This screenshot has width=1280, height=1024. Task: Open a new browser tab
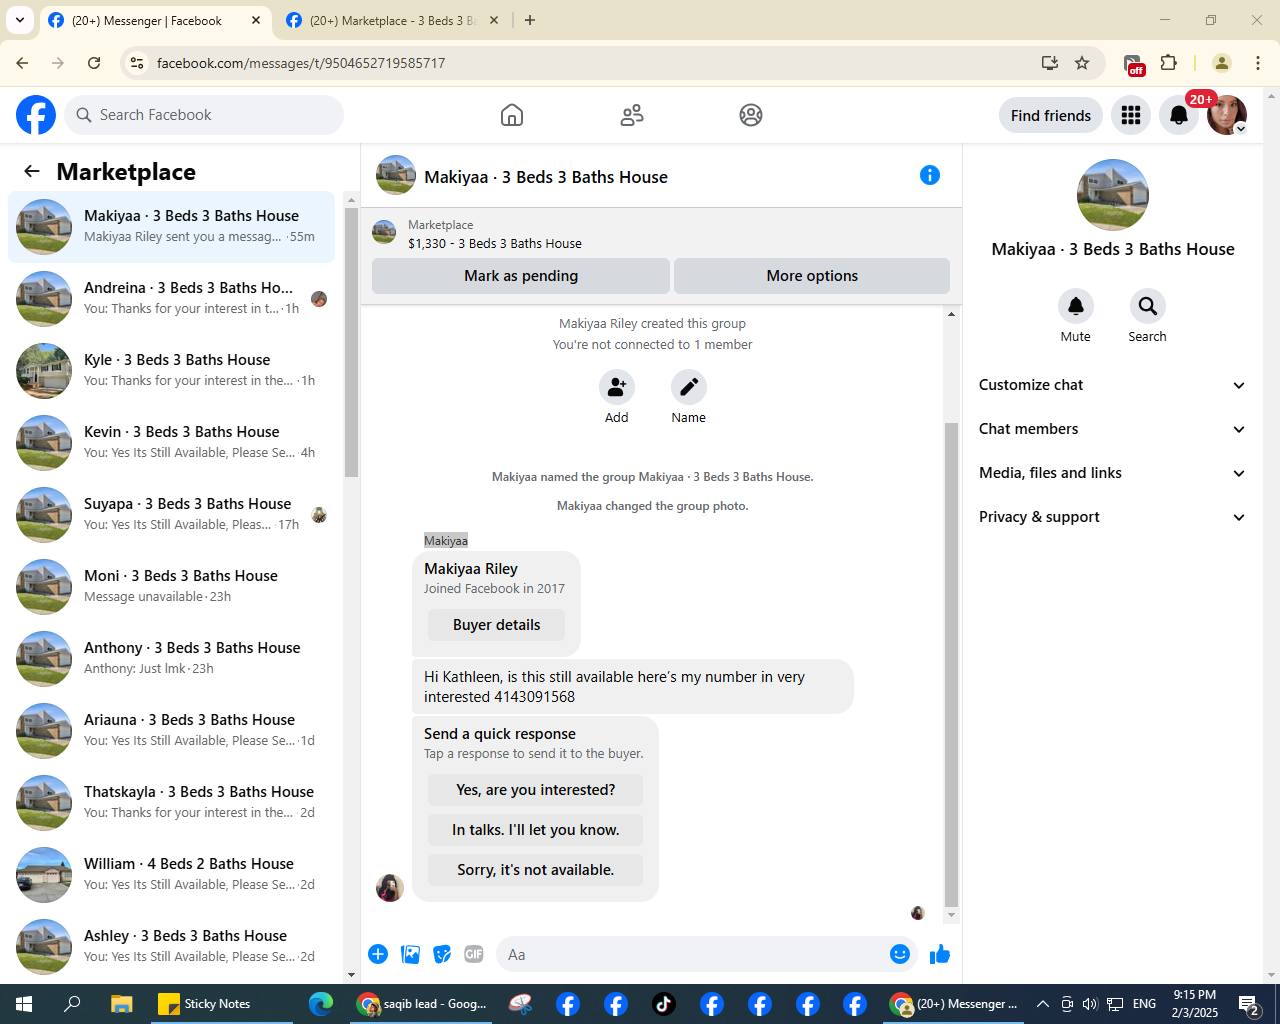pyautogui.click(x=530, y=20)
